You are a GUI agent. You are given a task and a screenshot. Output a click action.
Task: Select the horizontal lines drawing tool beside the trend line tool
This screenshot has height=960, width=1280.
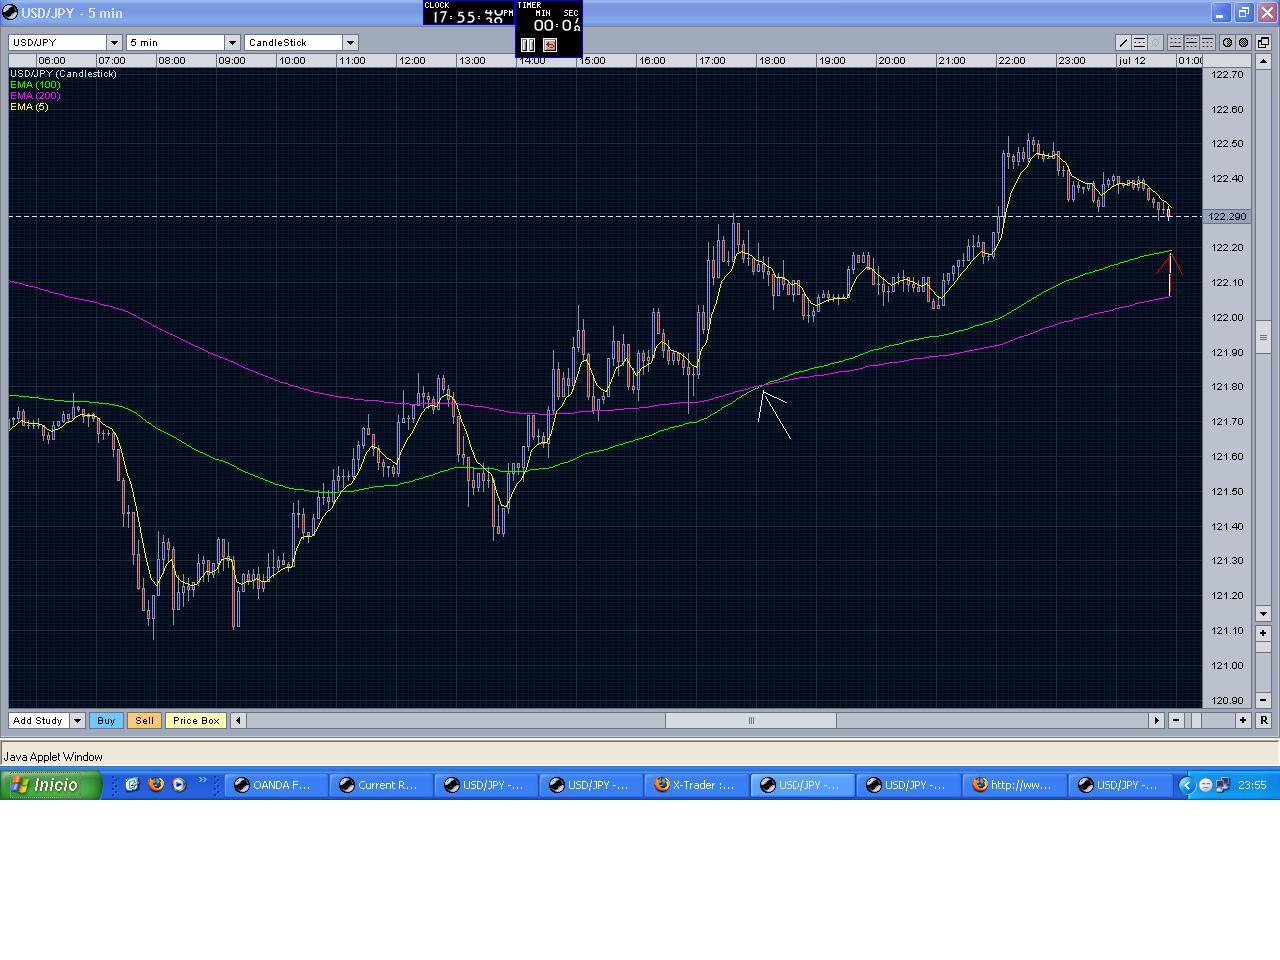pyautogui.click(x=1139, y=43)
